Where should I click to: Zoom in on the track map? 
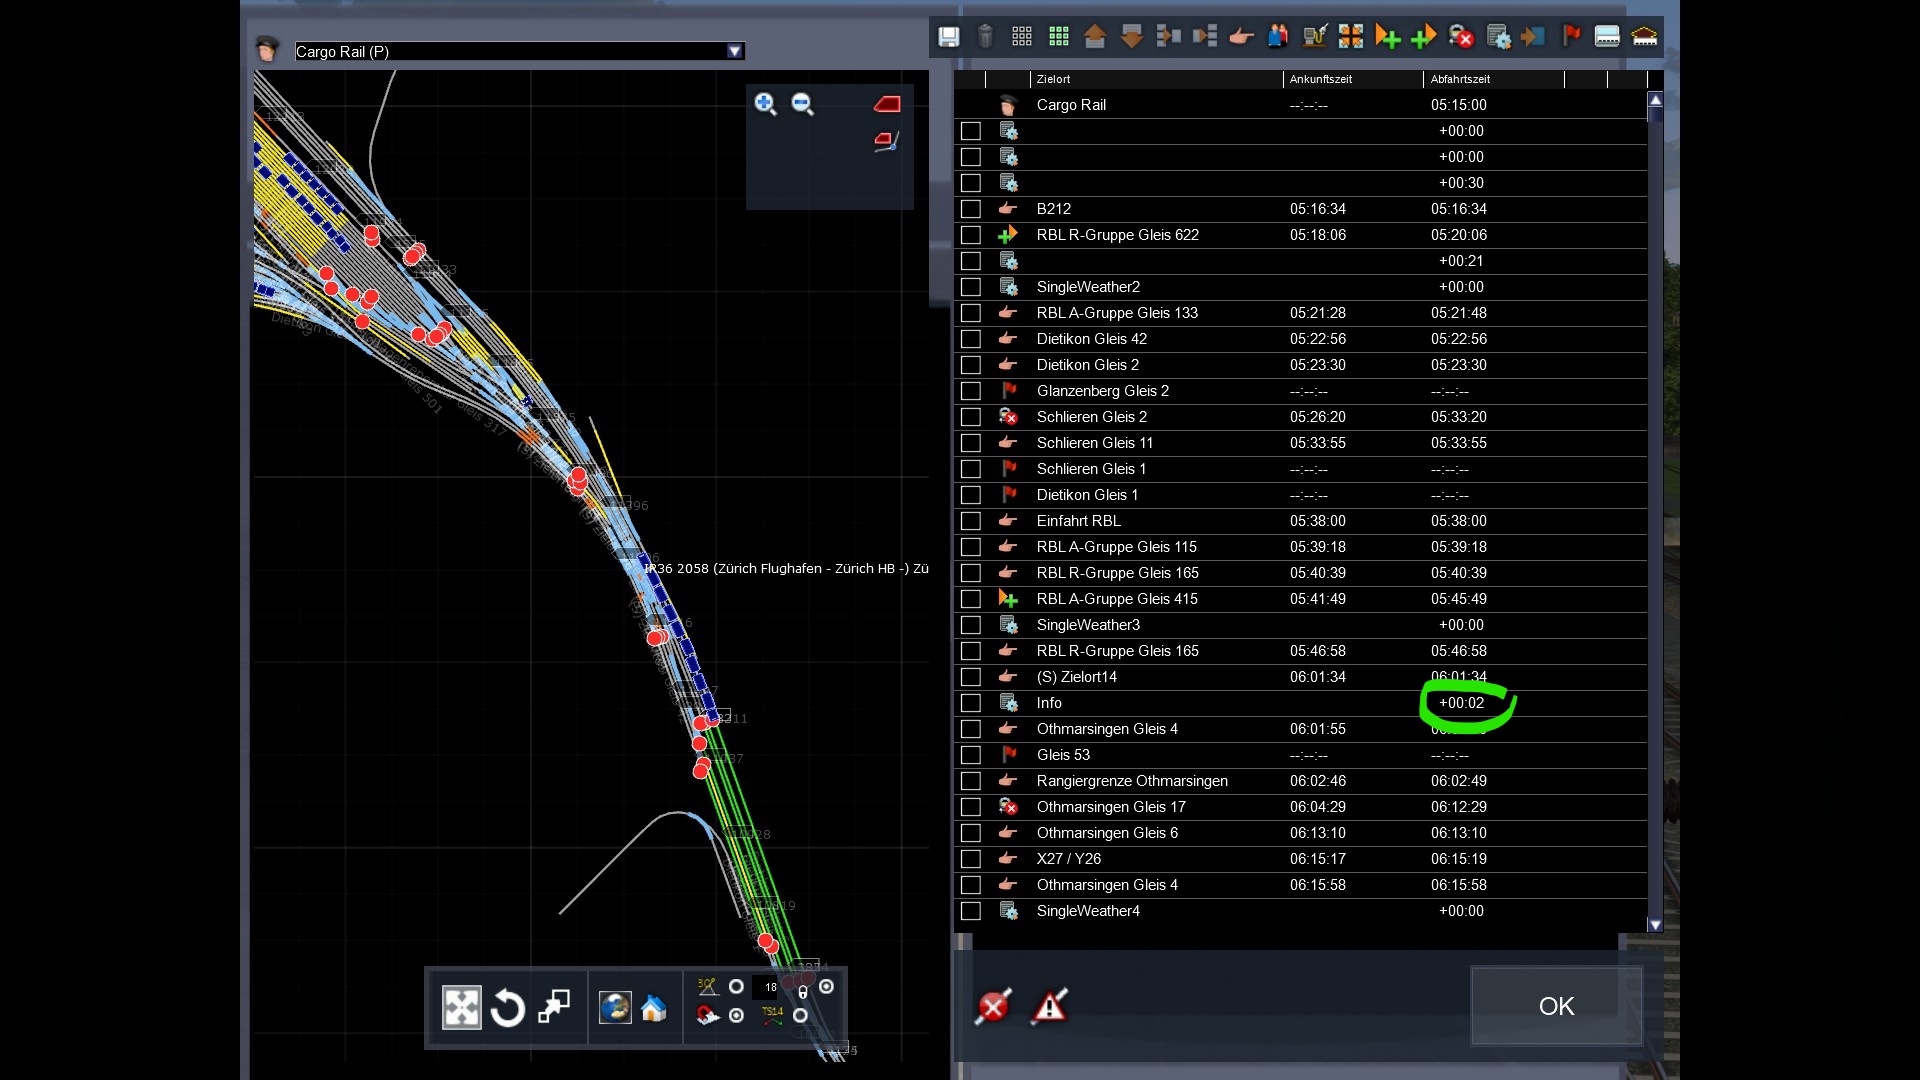click(765, 104)
